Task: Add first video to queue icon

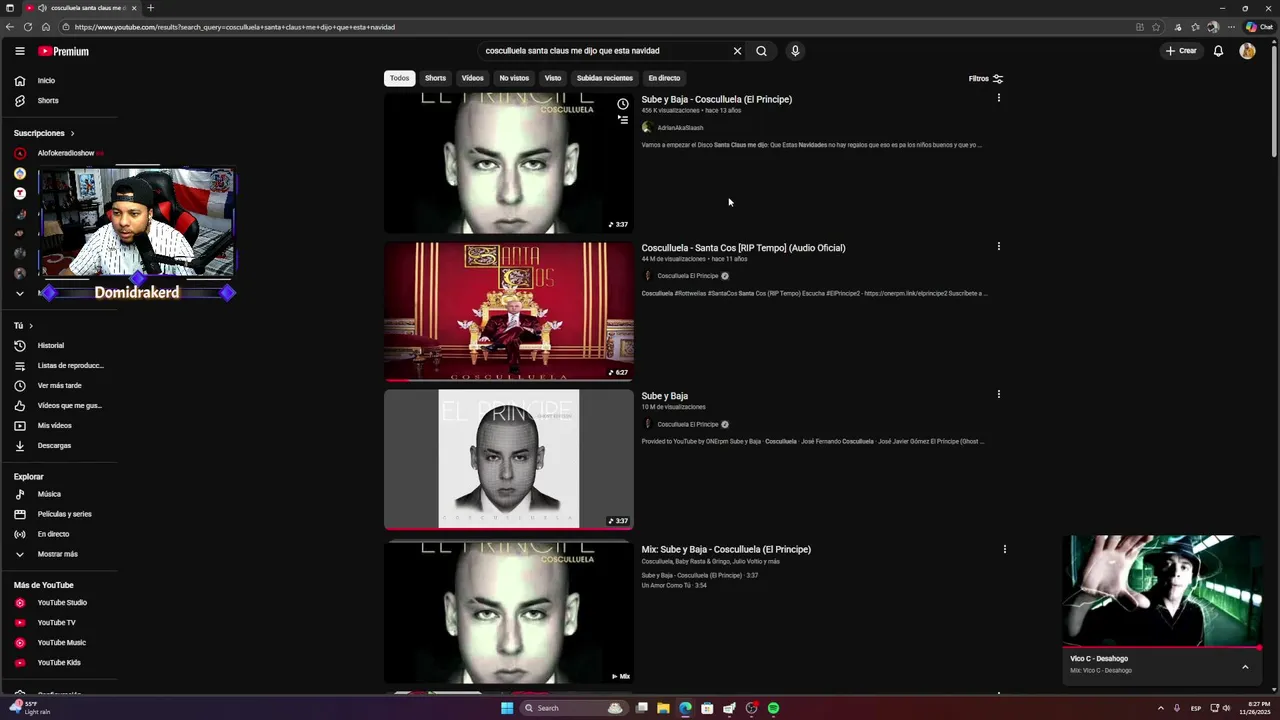Action: click(x=623, y=120)
